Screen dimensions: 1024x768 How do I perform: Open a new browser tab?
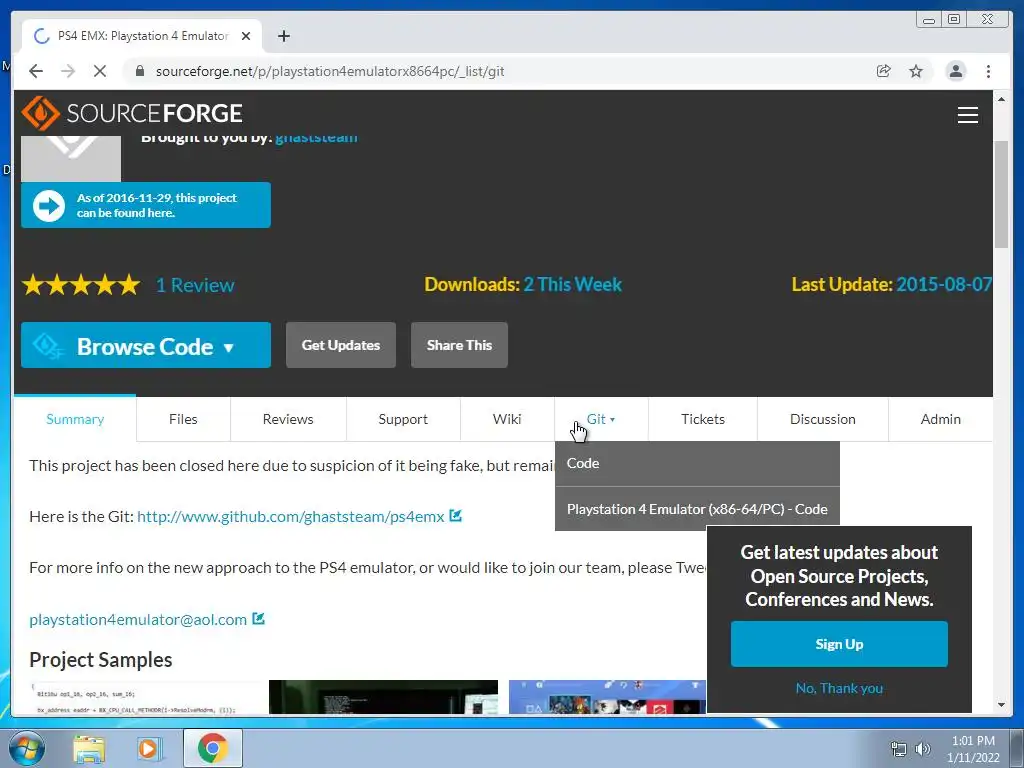point(283,36)
